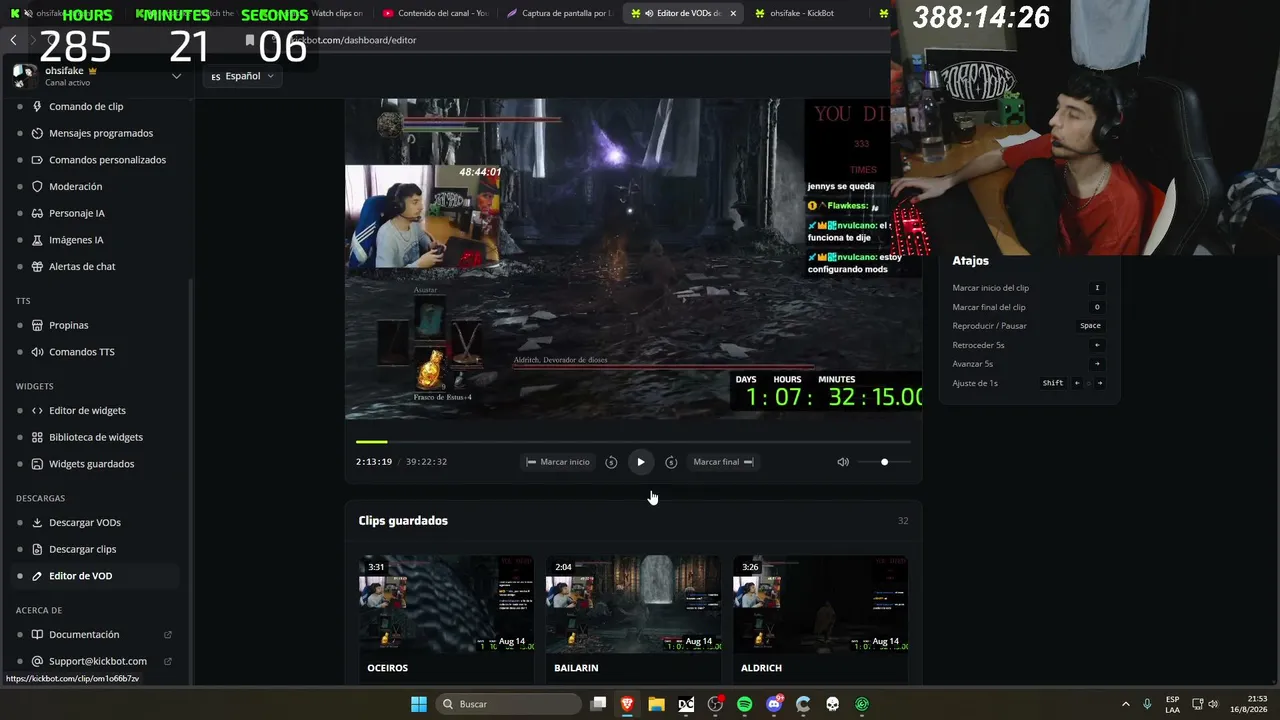Open Task View on the taskbar
This screenshot has height=720, width=1280.
(x=598, y=704)
